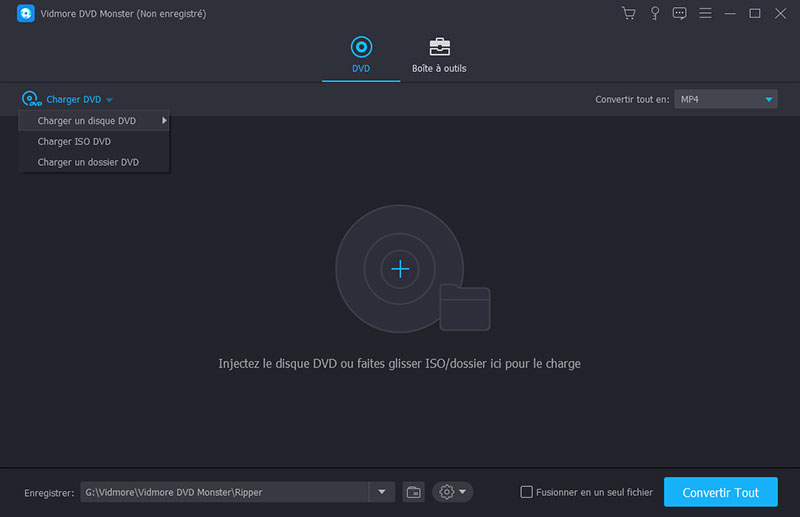Click the plus icon to add DVD
Image resolution: width=800 pixels, height=517 pixels.
point(400,269)
